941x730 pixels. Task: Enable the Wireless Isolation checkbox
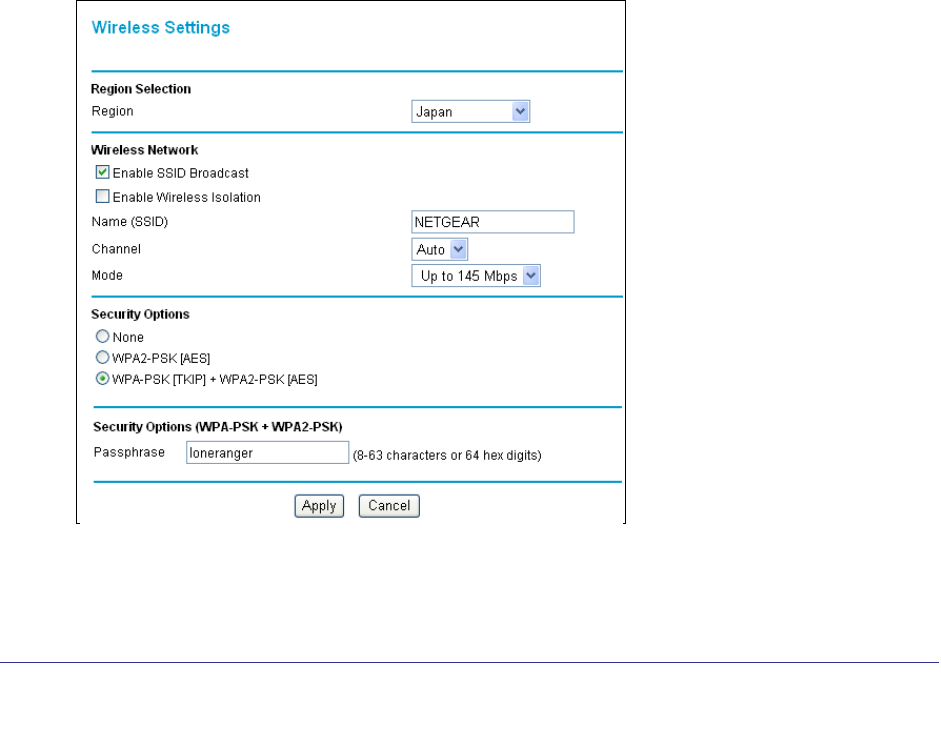click(103, 196)
